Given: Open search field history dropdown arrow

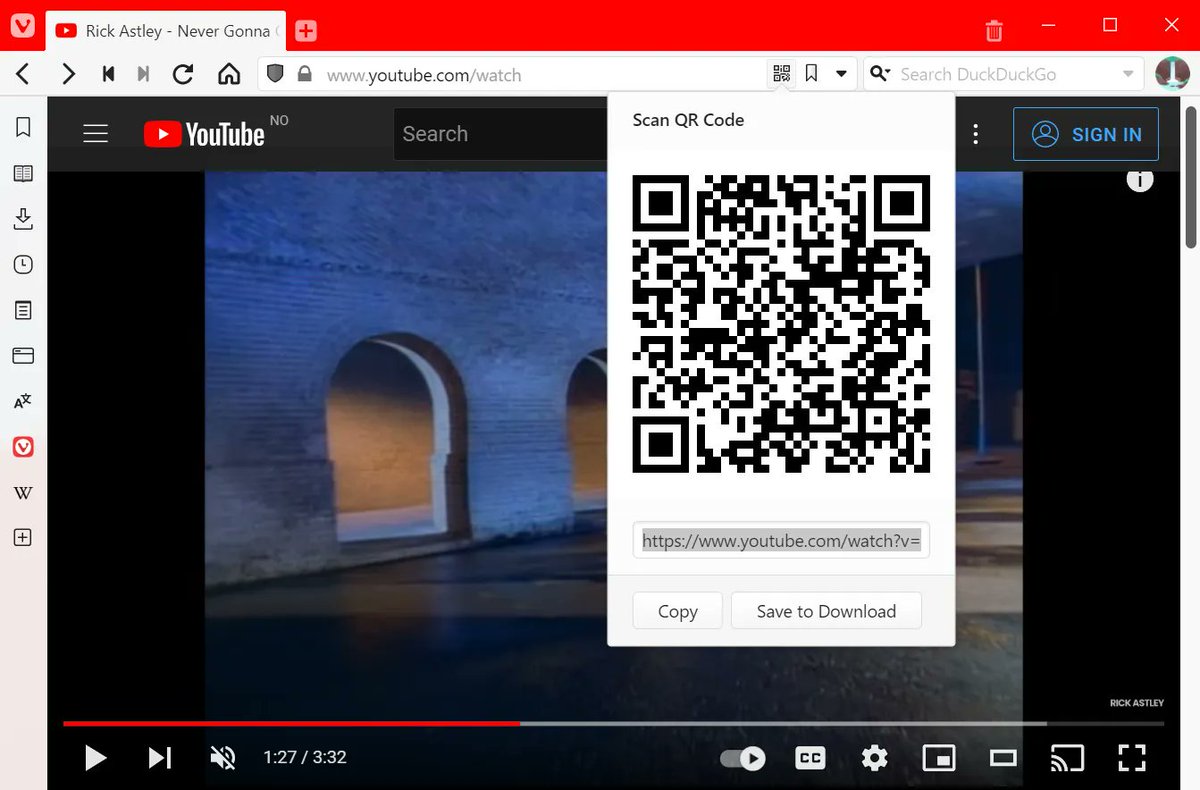Looking at the screenshot, I should point(1128,74).
